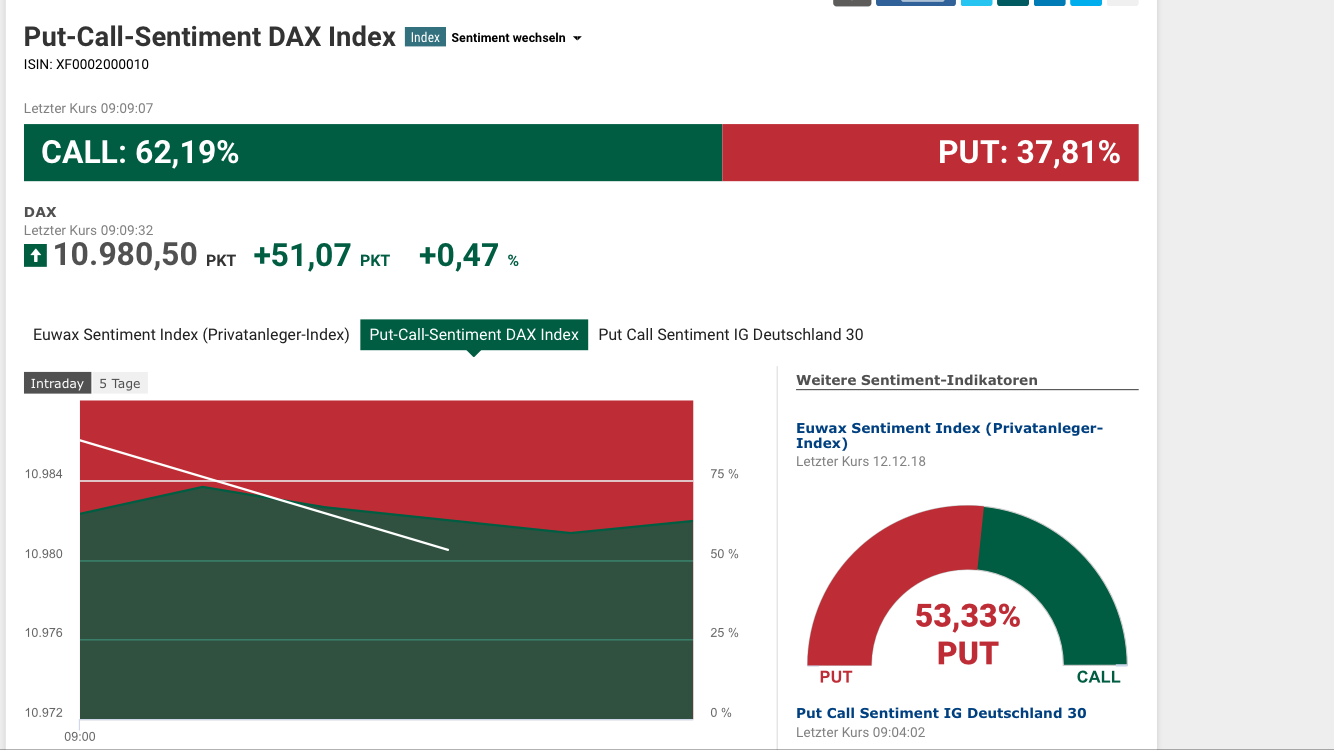Click the 50 % axis label

[x=724, y=554]
